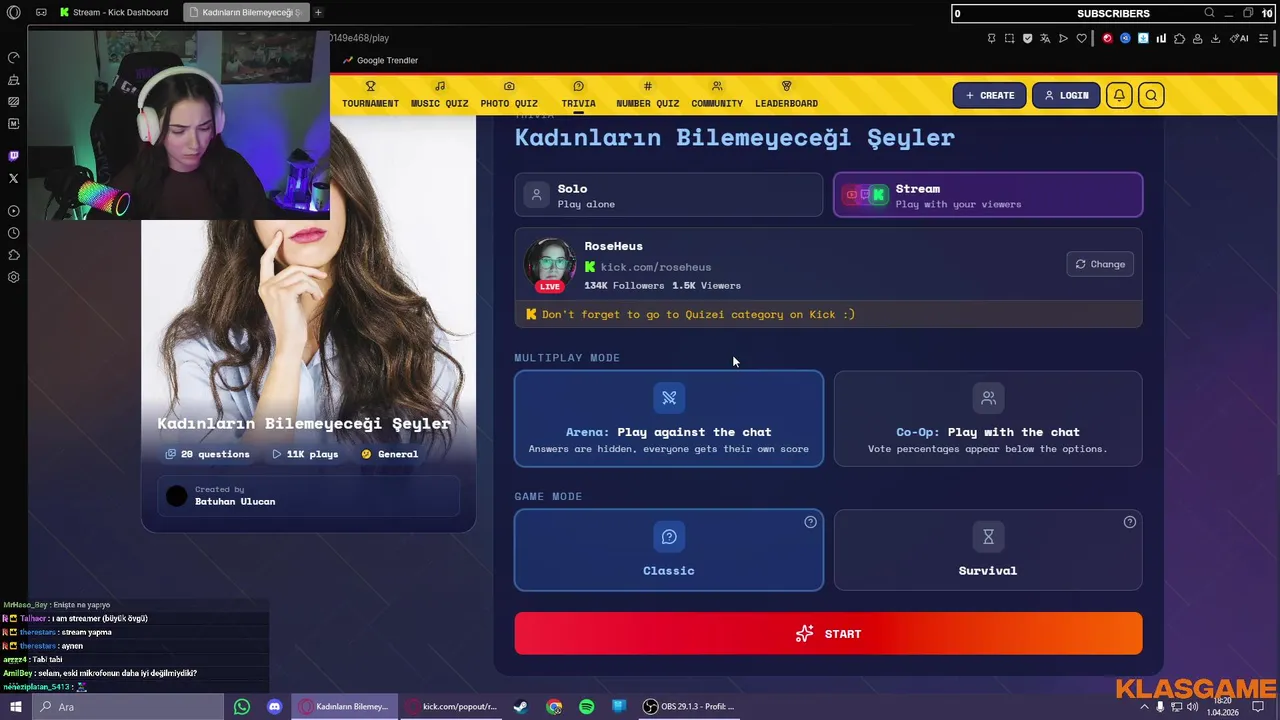Show help info for Classic mode
This screenshot has height=720, width=1280.
tap(810, 522)
